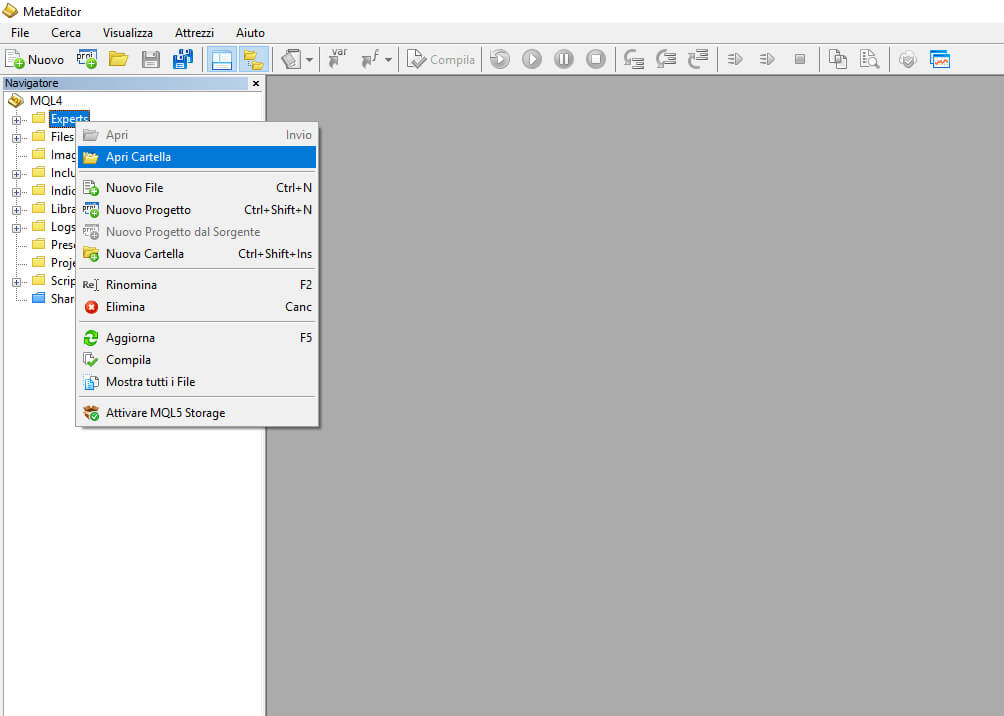Viewport: 1004px width, 716px height.
Task: Click the Navigatore panel title bar
Action: click(x=126, y=83)
